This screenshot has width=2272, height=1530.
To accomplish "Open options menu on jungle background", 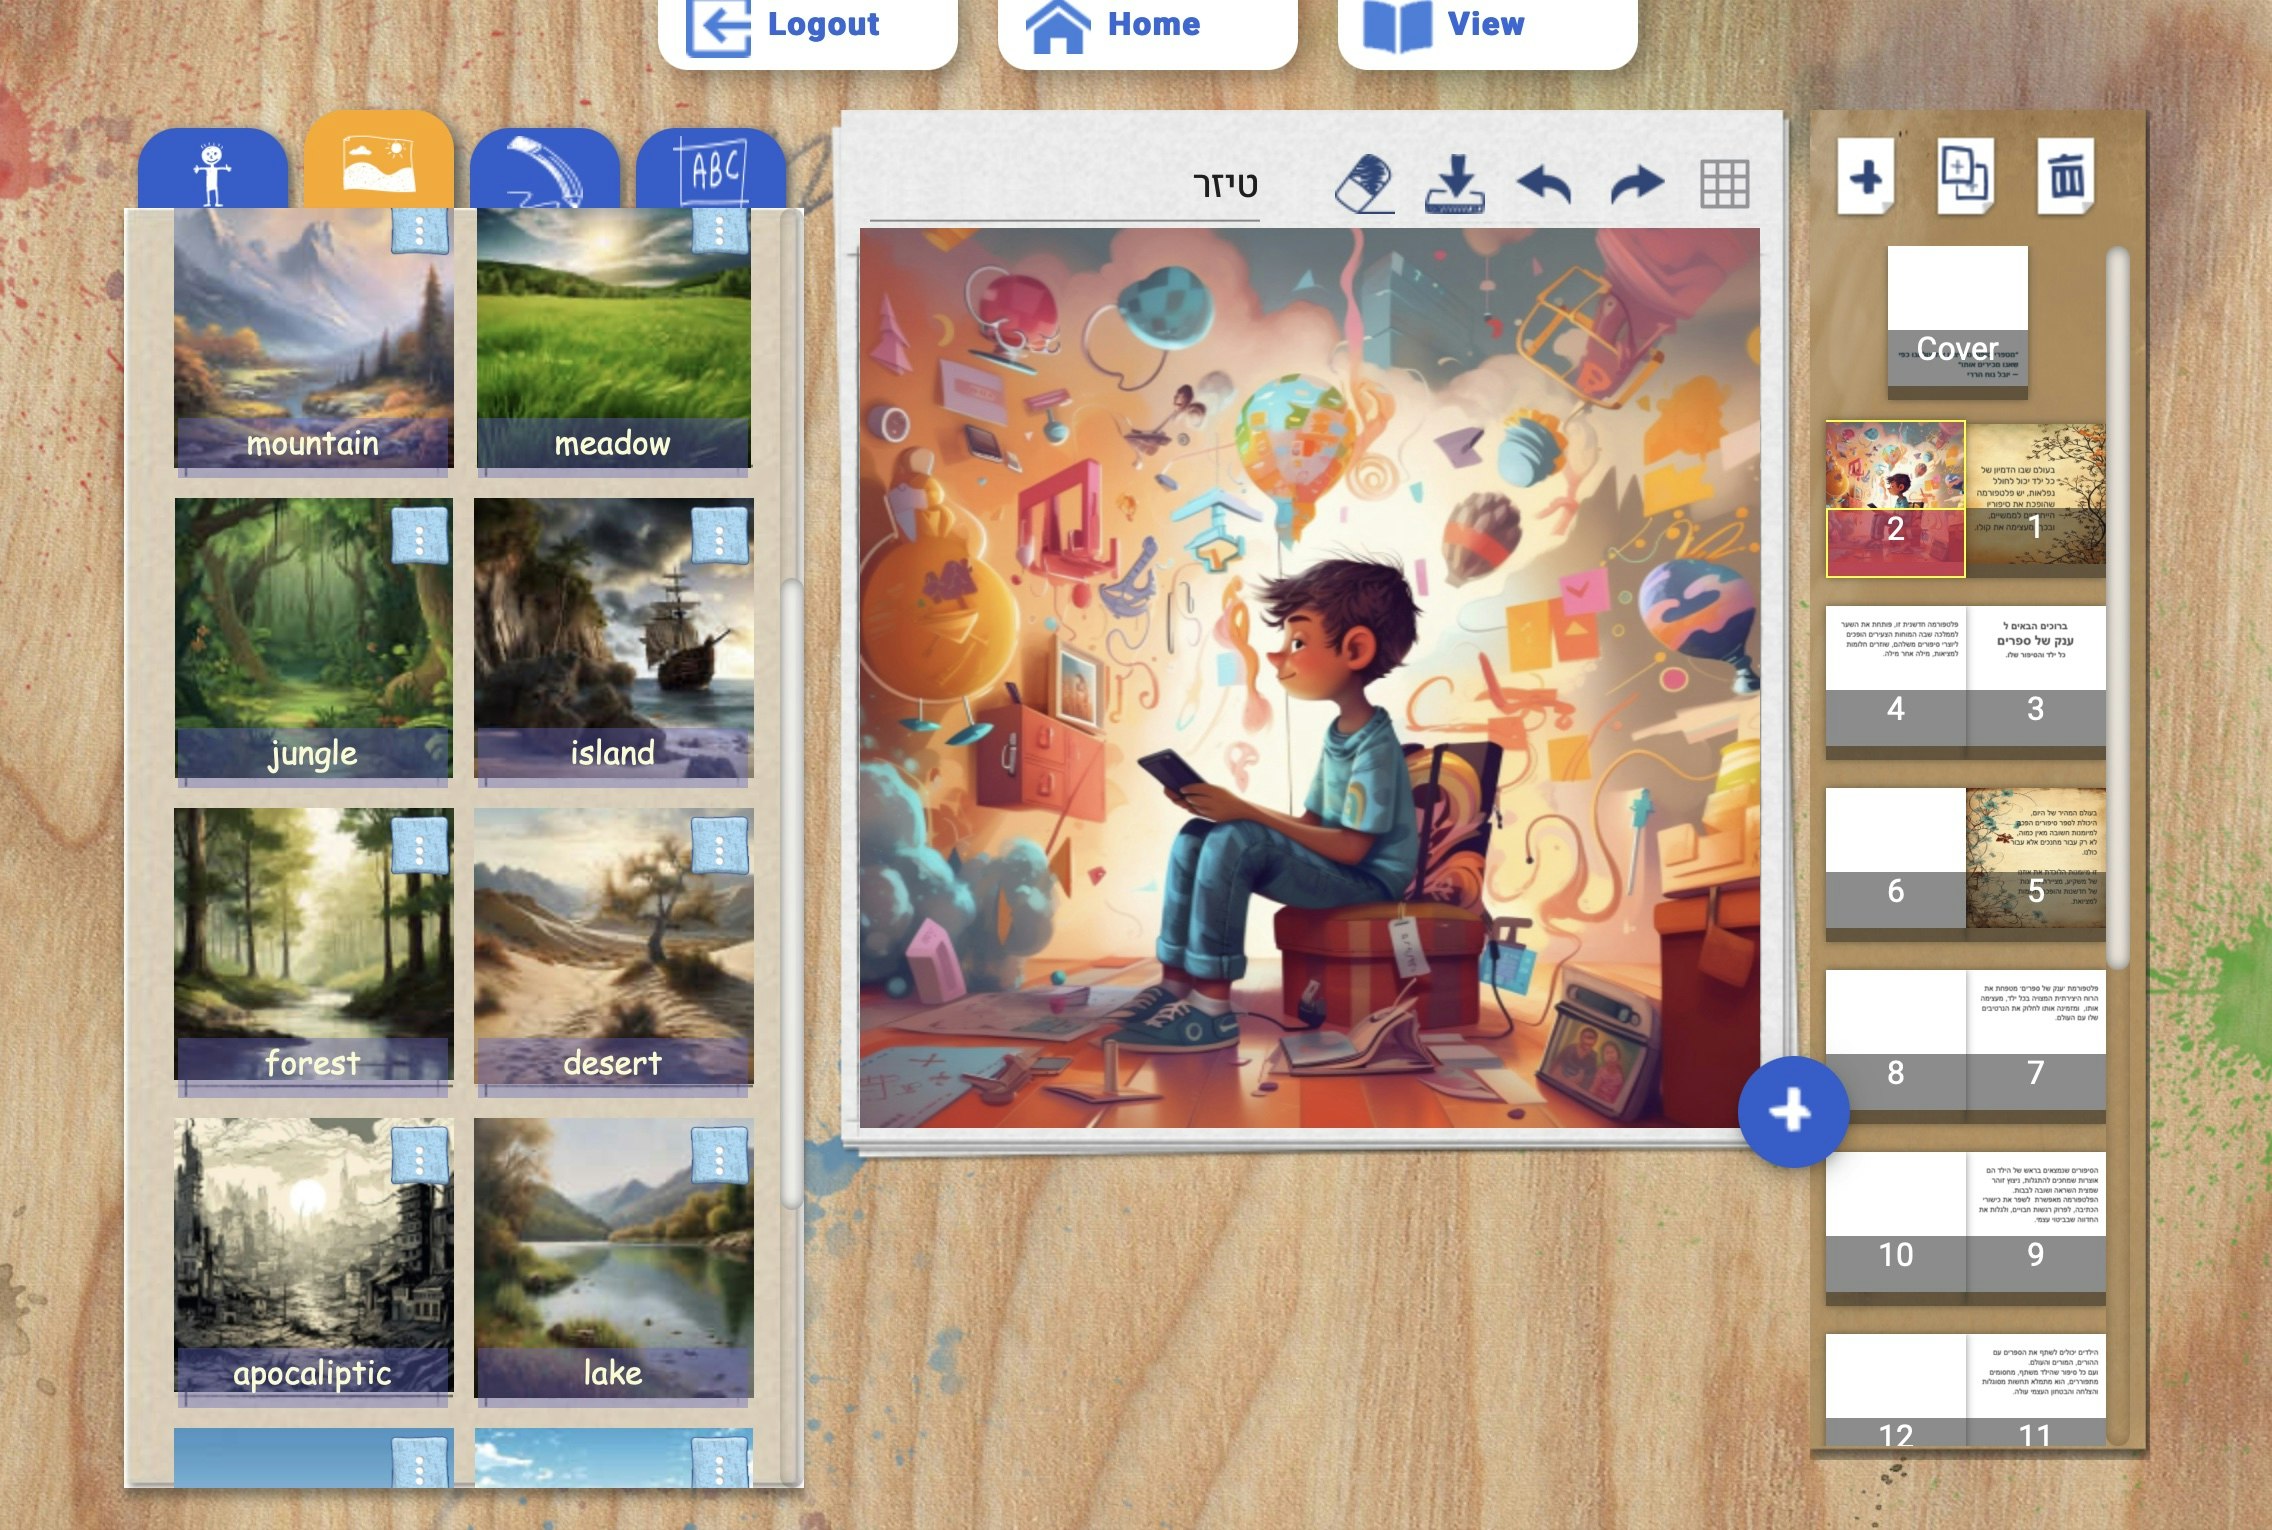I will 420,537.
